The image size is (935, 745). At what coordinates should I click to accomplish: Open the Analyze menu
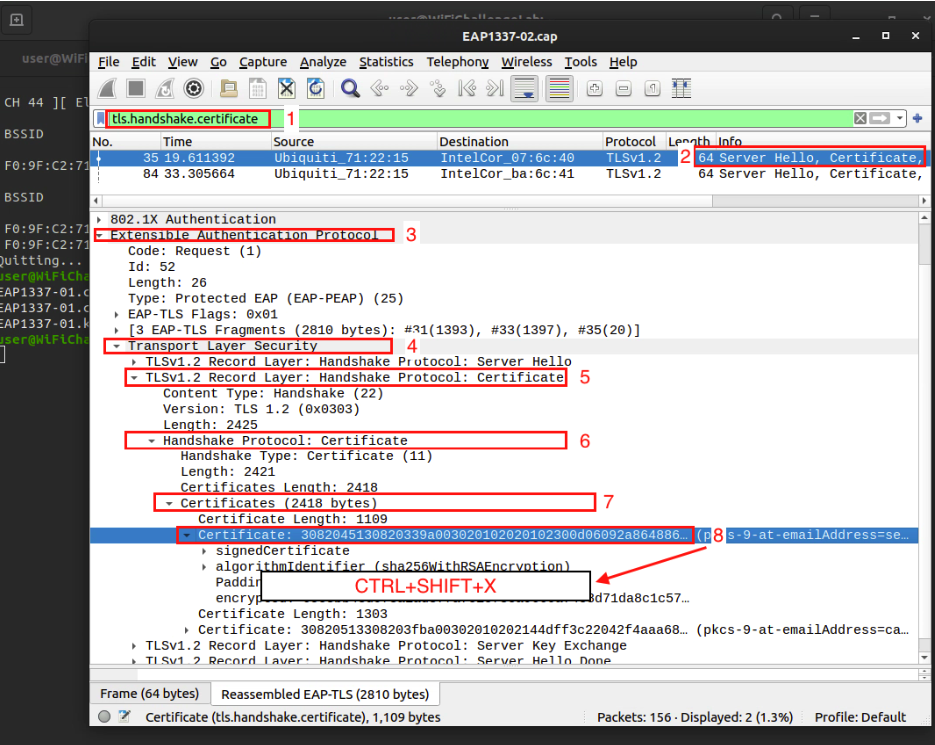click(323, 62)
